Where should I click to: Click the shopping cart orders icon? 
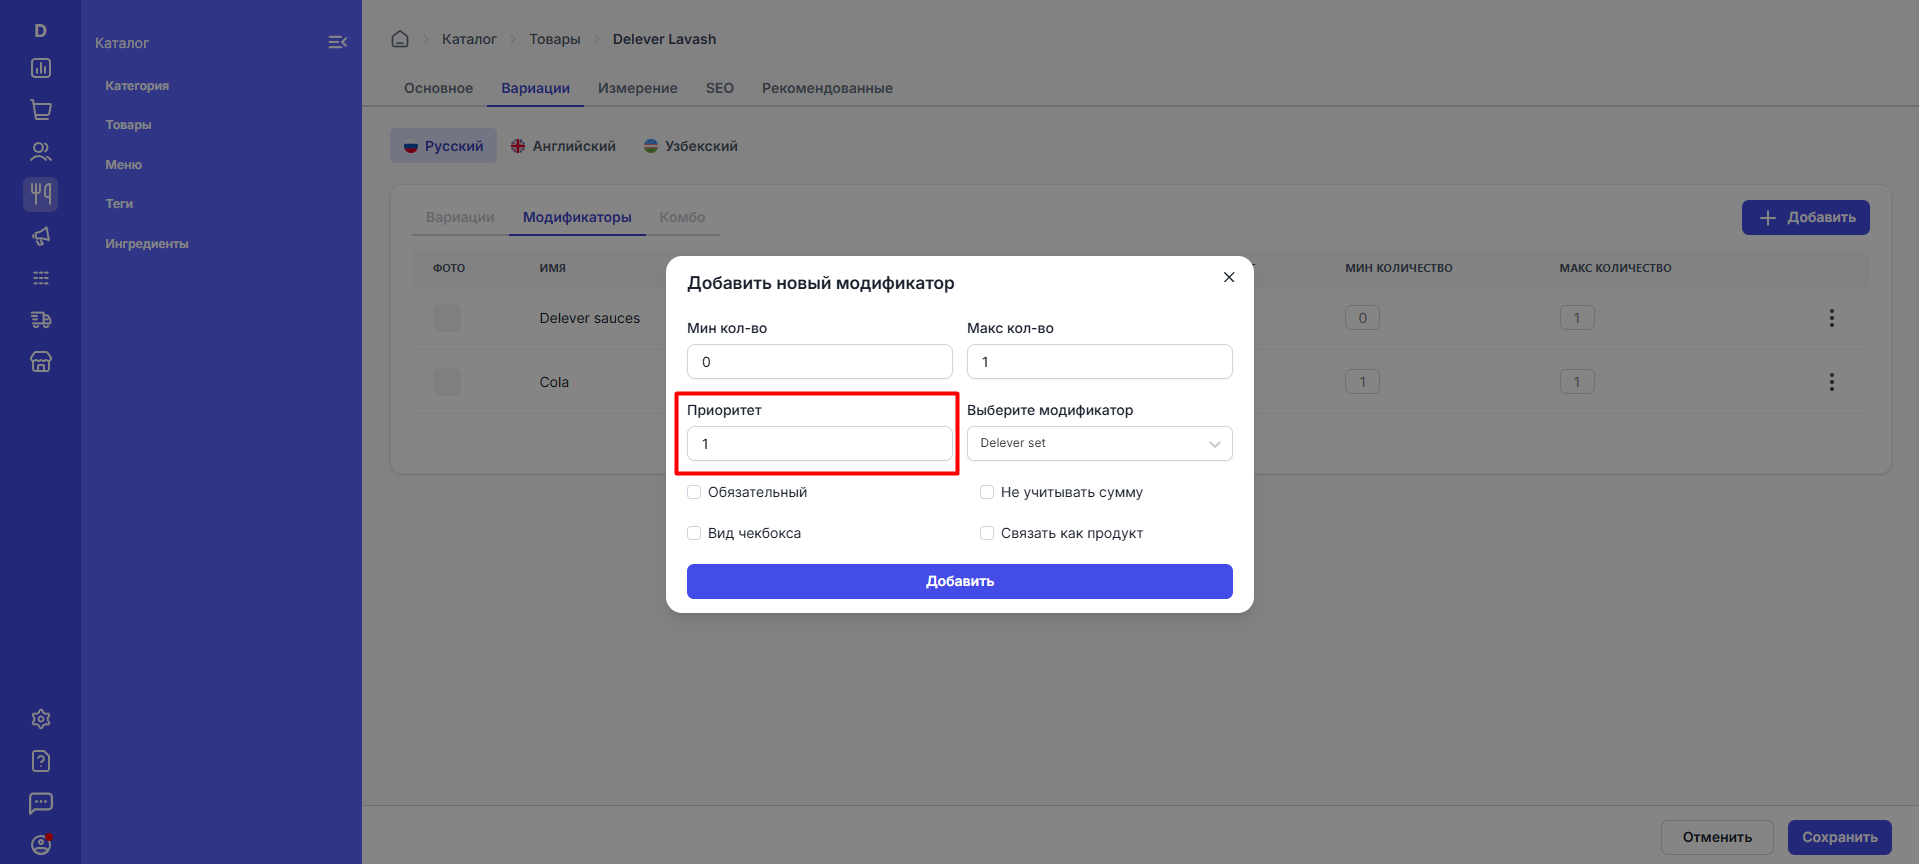click(41, 110)
